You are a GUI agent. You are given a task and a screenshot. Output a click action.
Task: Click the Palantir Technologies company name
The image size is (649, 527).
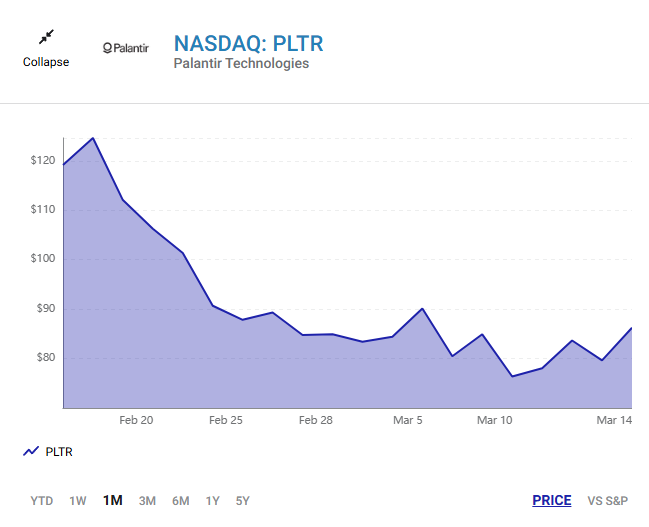(x=241, y=64)
